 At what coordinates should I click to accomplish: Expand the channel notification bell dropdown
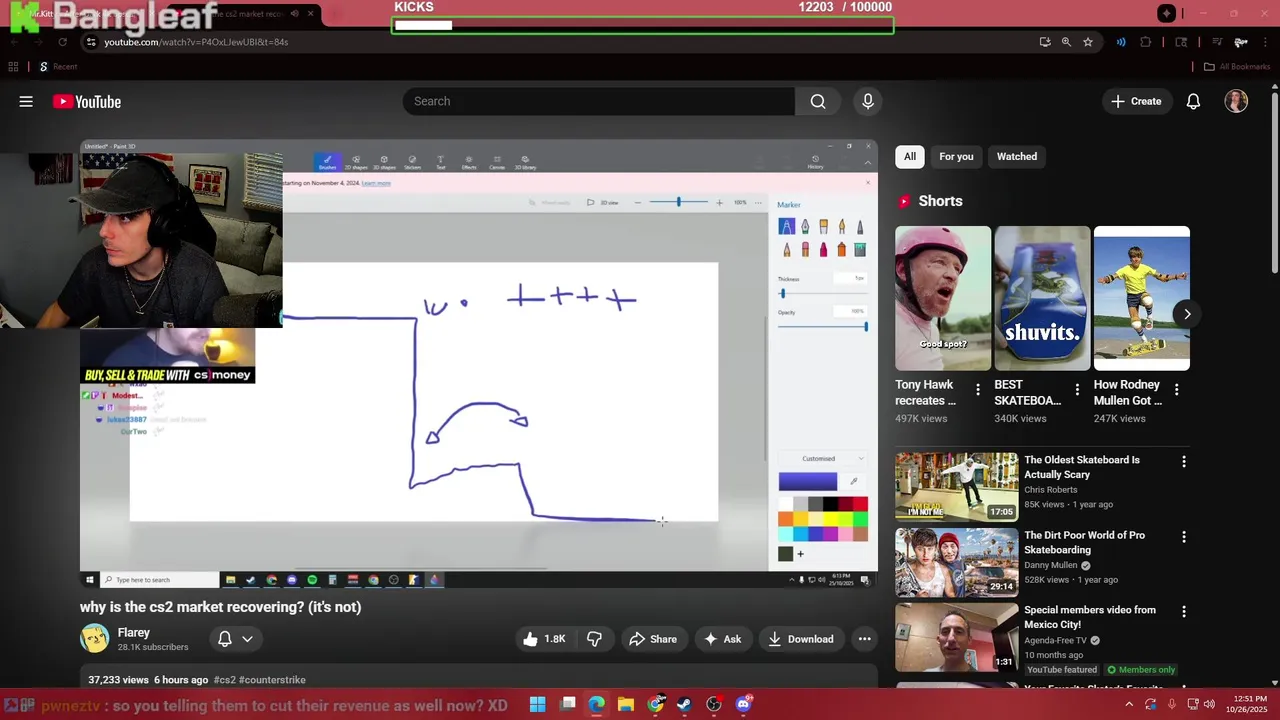(x=235, y=639)
